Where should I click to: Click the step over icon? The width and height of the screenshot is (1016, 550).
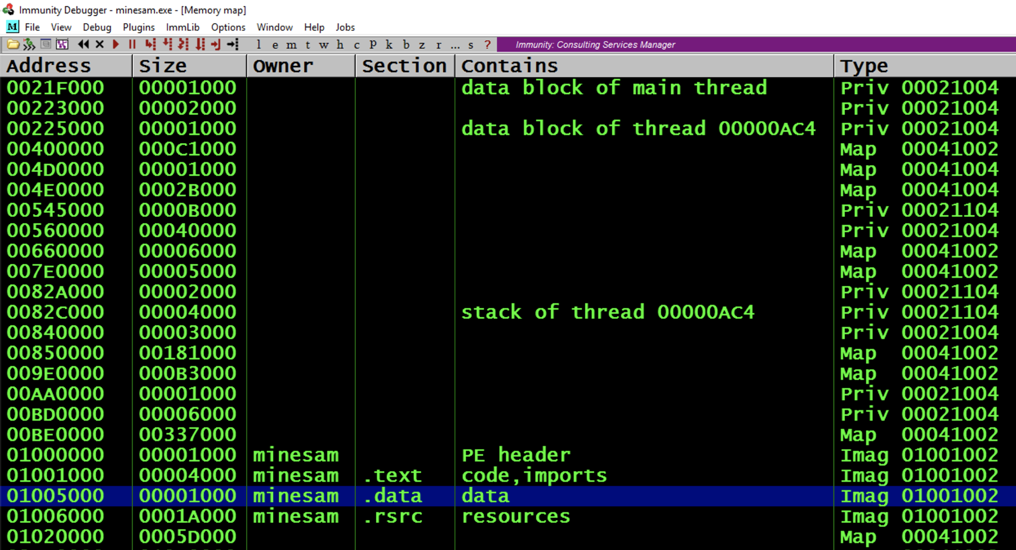coord(167,44)
